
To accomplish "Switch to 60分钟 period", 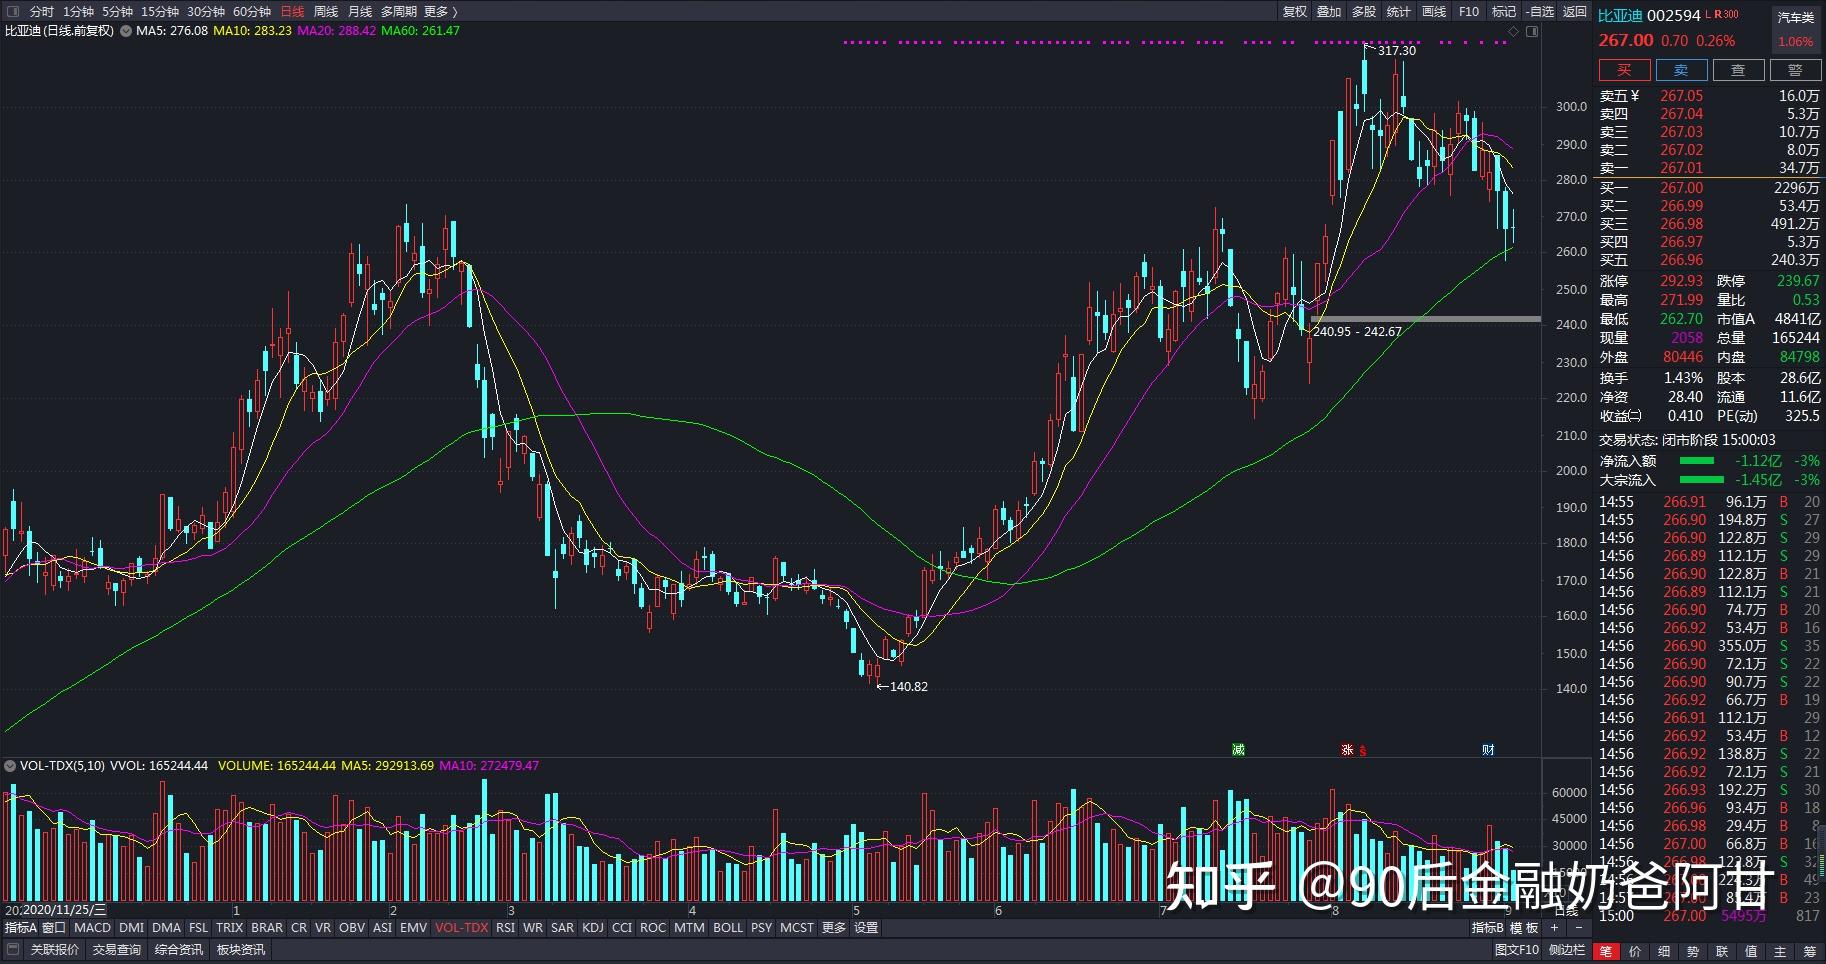I will coord(252,11).
